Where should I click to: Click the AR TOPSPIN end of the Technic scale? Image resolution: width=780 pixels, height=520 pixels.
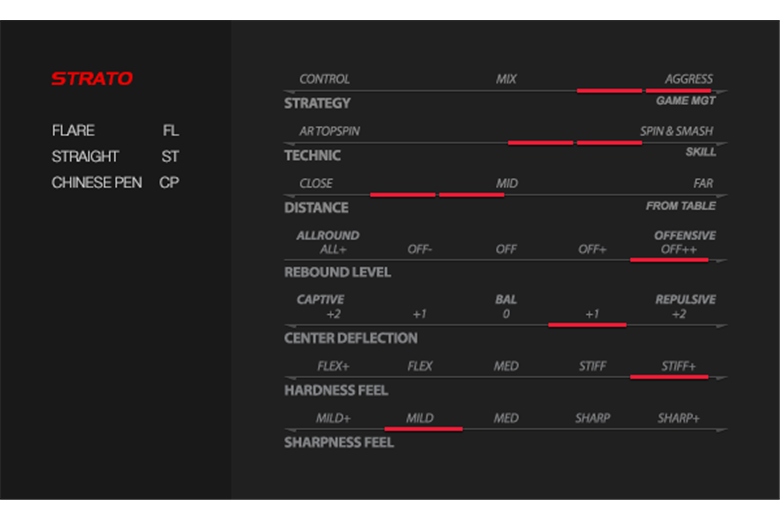(x=329, y=131)
